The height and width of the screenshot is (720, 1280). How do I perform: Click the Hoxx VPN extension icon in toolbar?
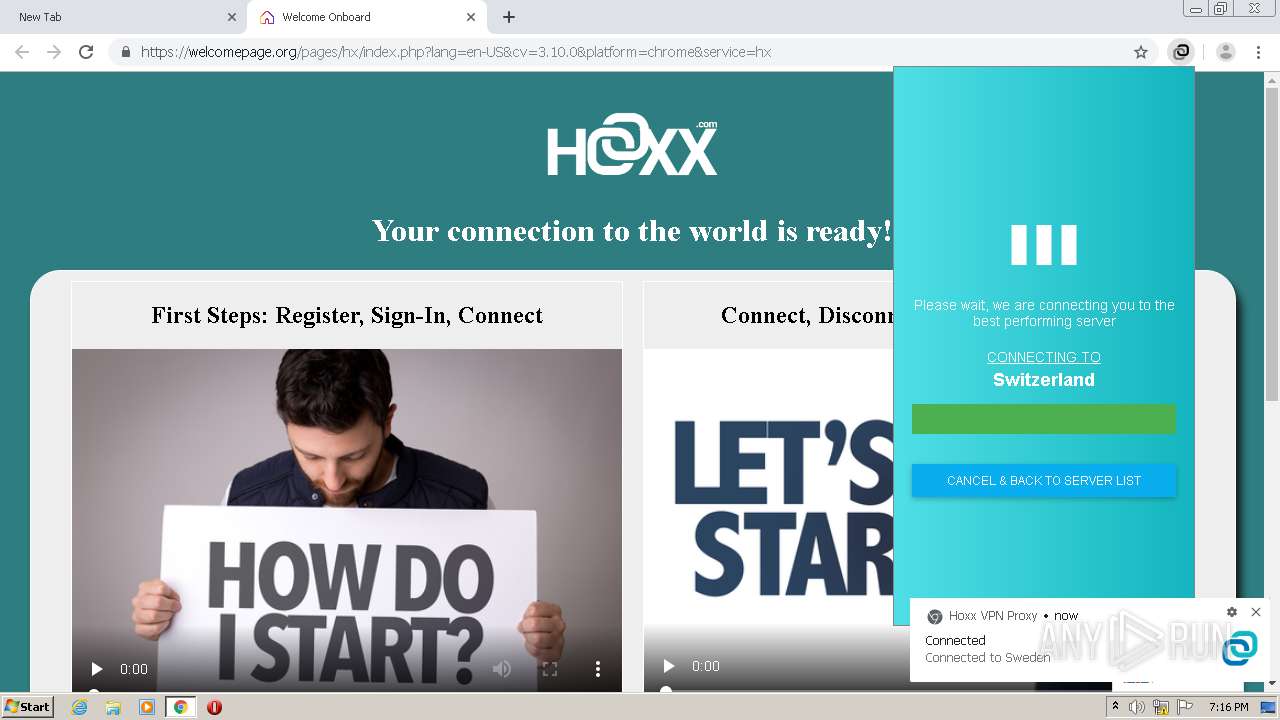tap(1181, 52)
